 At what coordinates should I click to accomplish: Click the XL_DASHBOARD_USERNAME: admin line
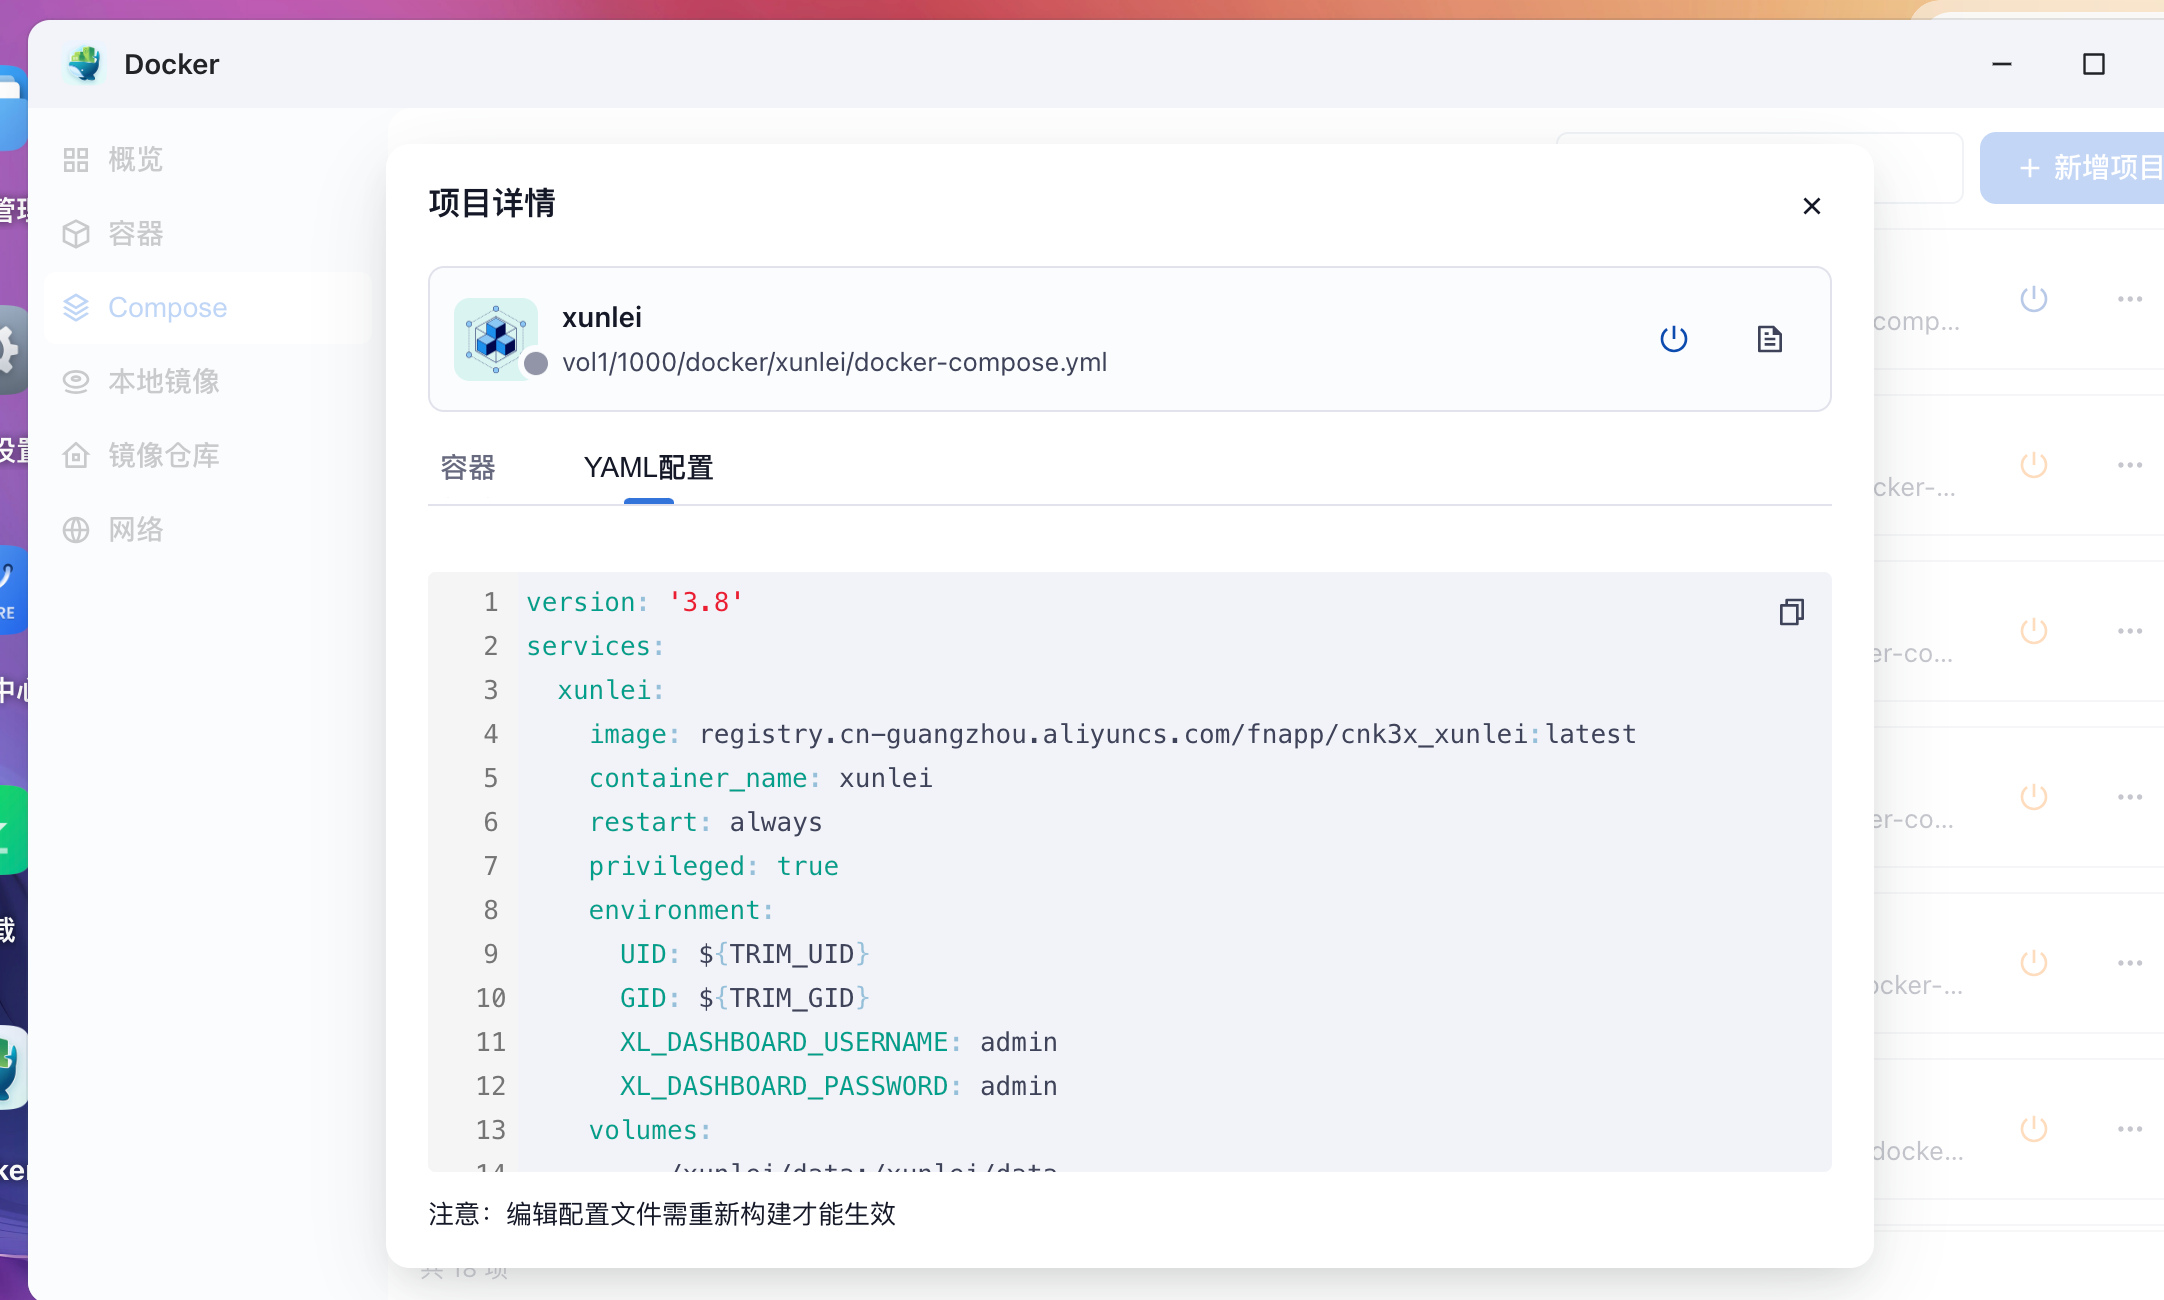pos(838,1042)
